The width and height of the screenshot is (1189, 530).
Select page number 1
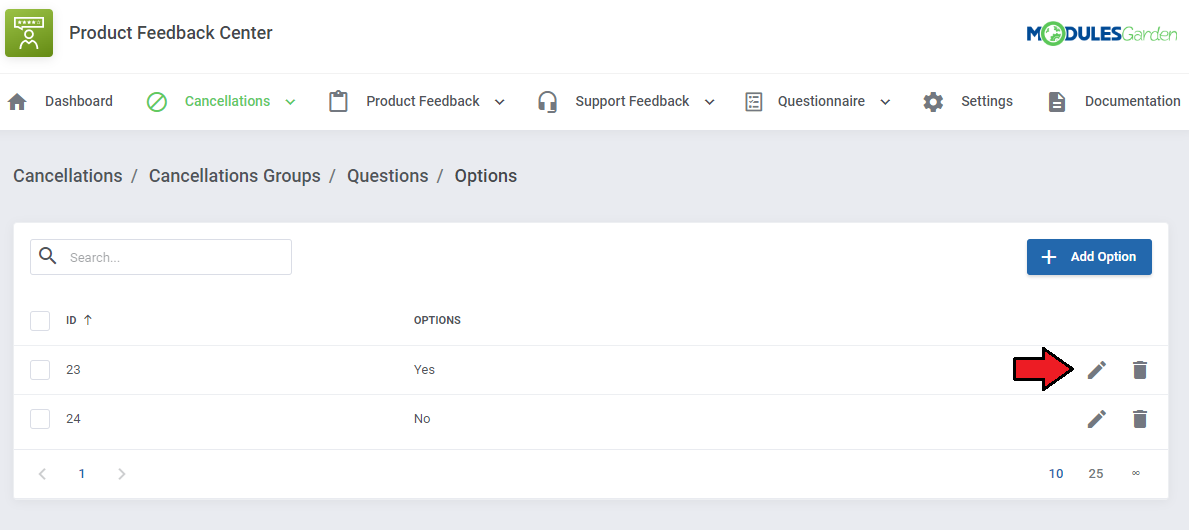[82, 474]
